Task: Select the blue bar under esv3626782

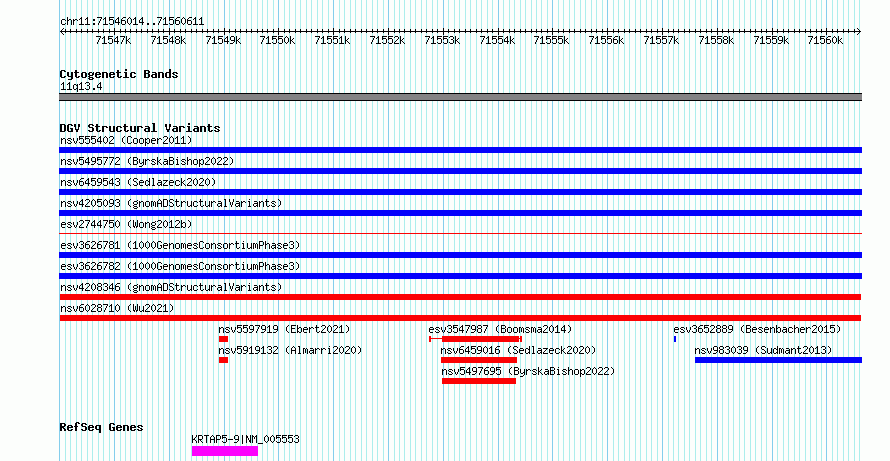Action: coord(460,276)
